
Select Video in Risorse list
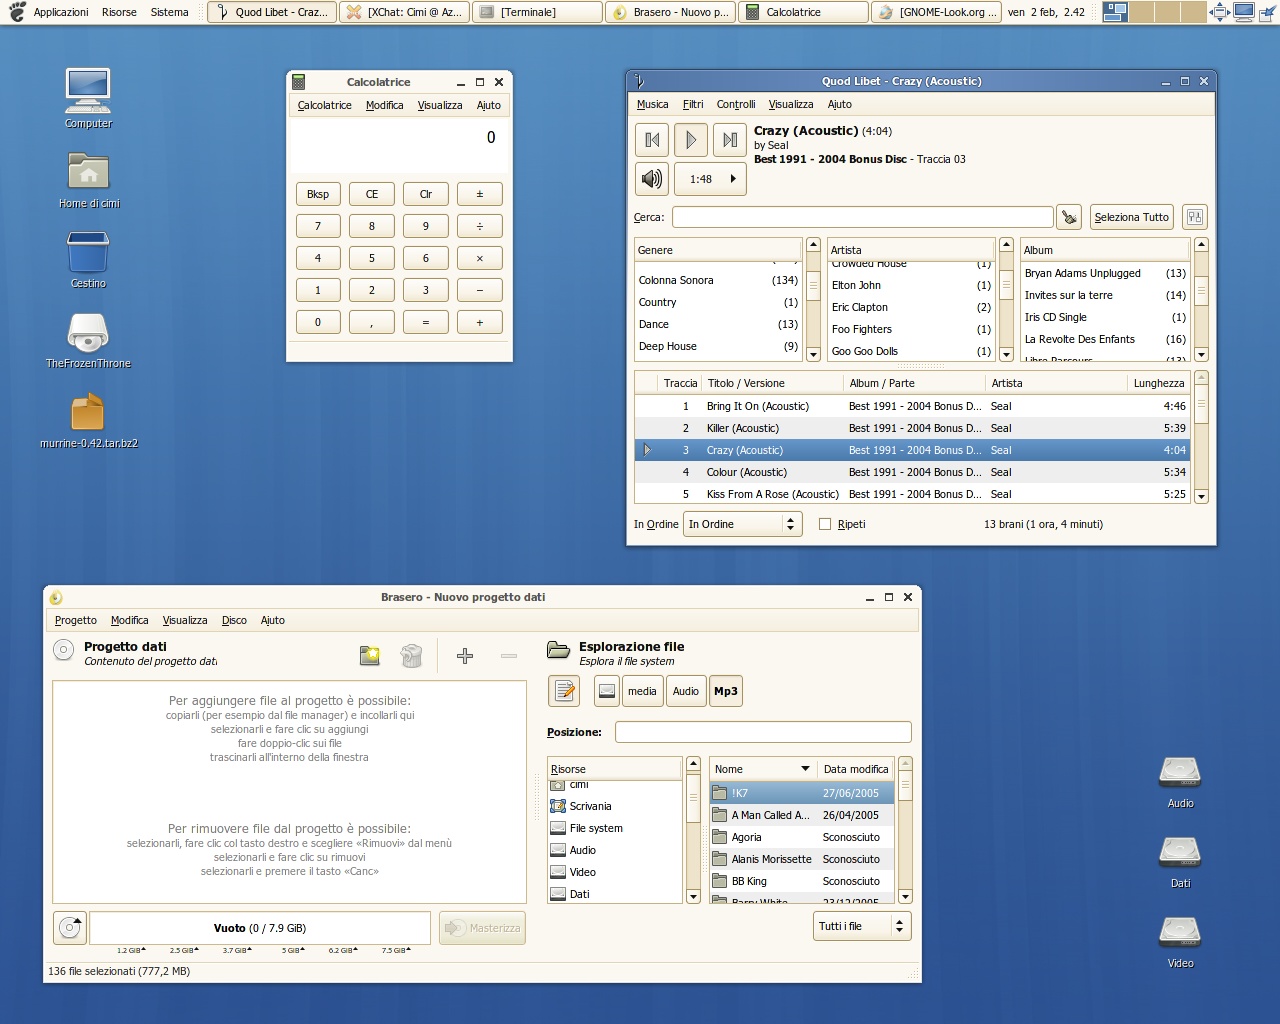click(615, 872)
